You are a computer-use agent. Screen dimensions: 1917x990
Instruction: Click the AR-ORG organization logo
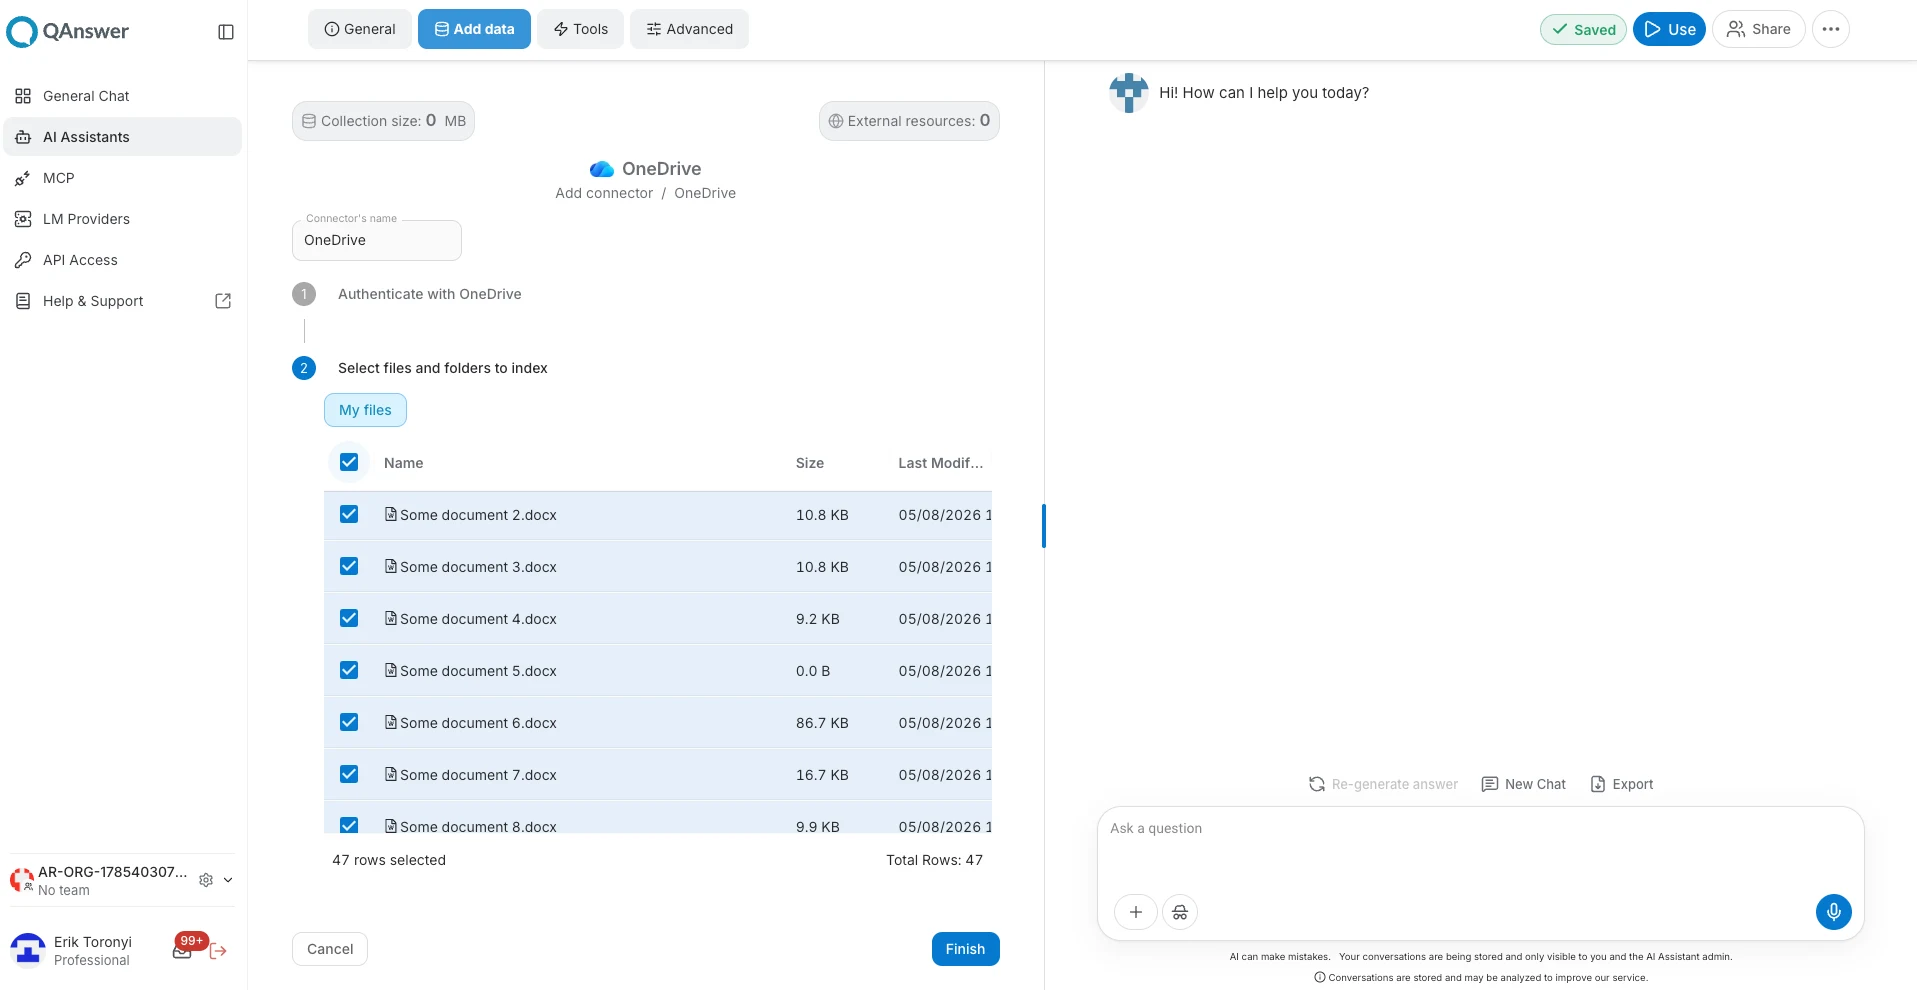[21, 880]
